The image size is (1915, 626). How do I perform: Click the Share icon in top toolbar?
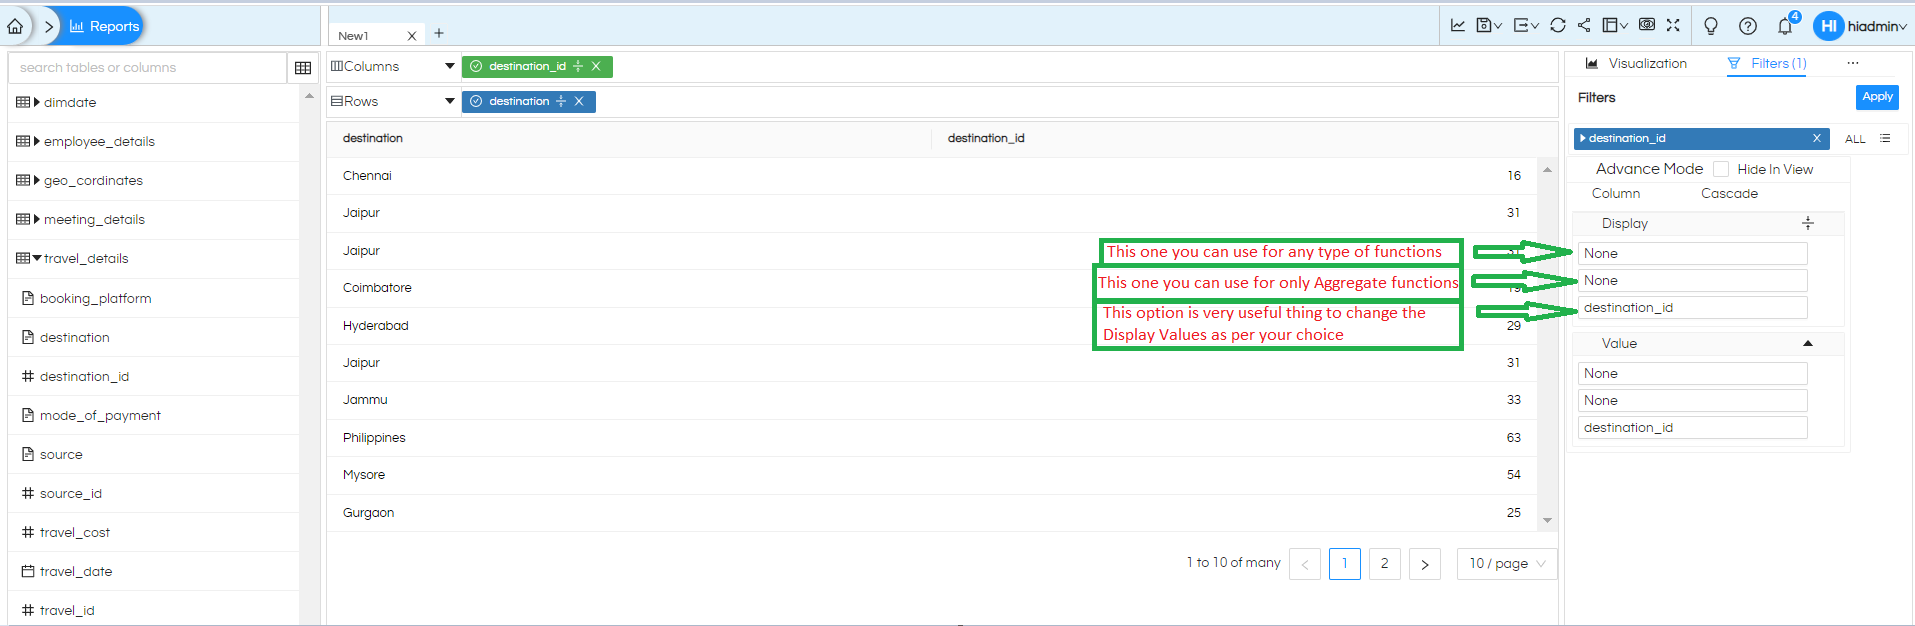click(x=1584, y=25)
